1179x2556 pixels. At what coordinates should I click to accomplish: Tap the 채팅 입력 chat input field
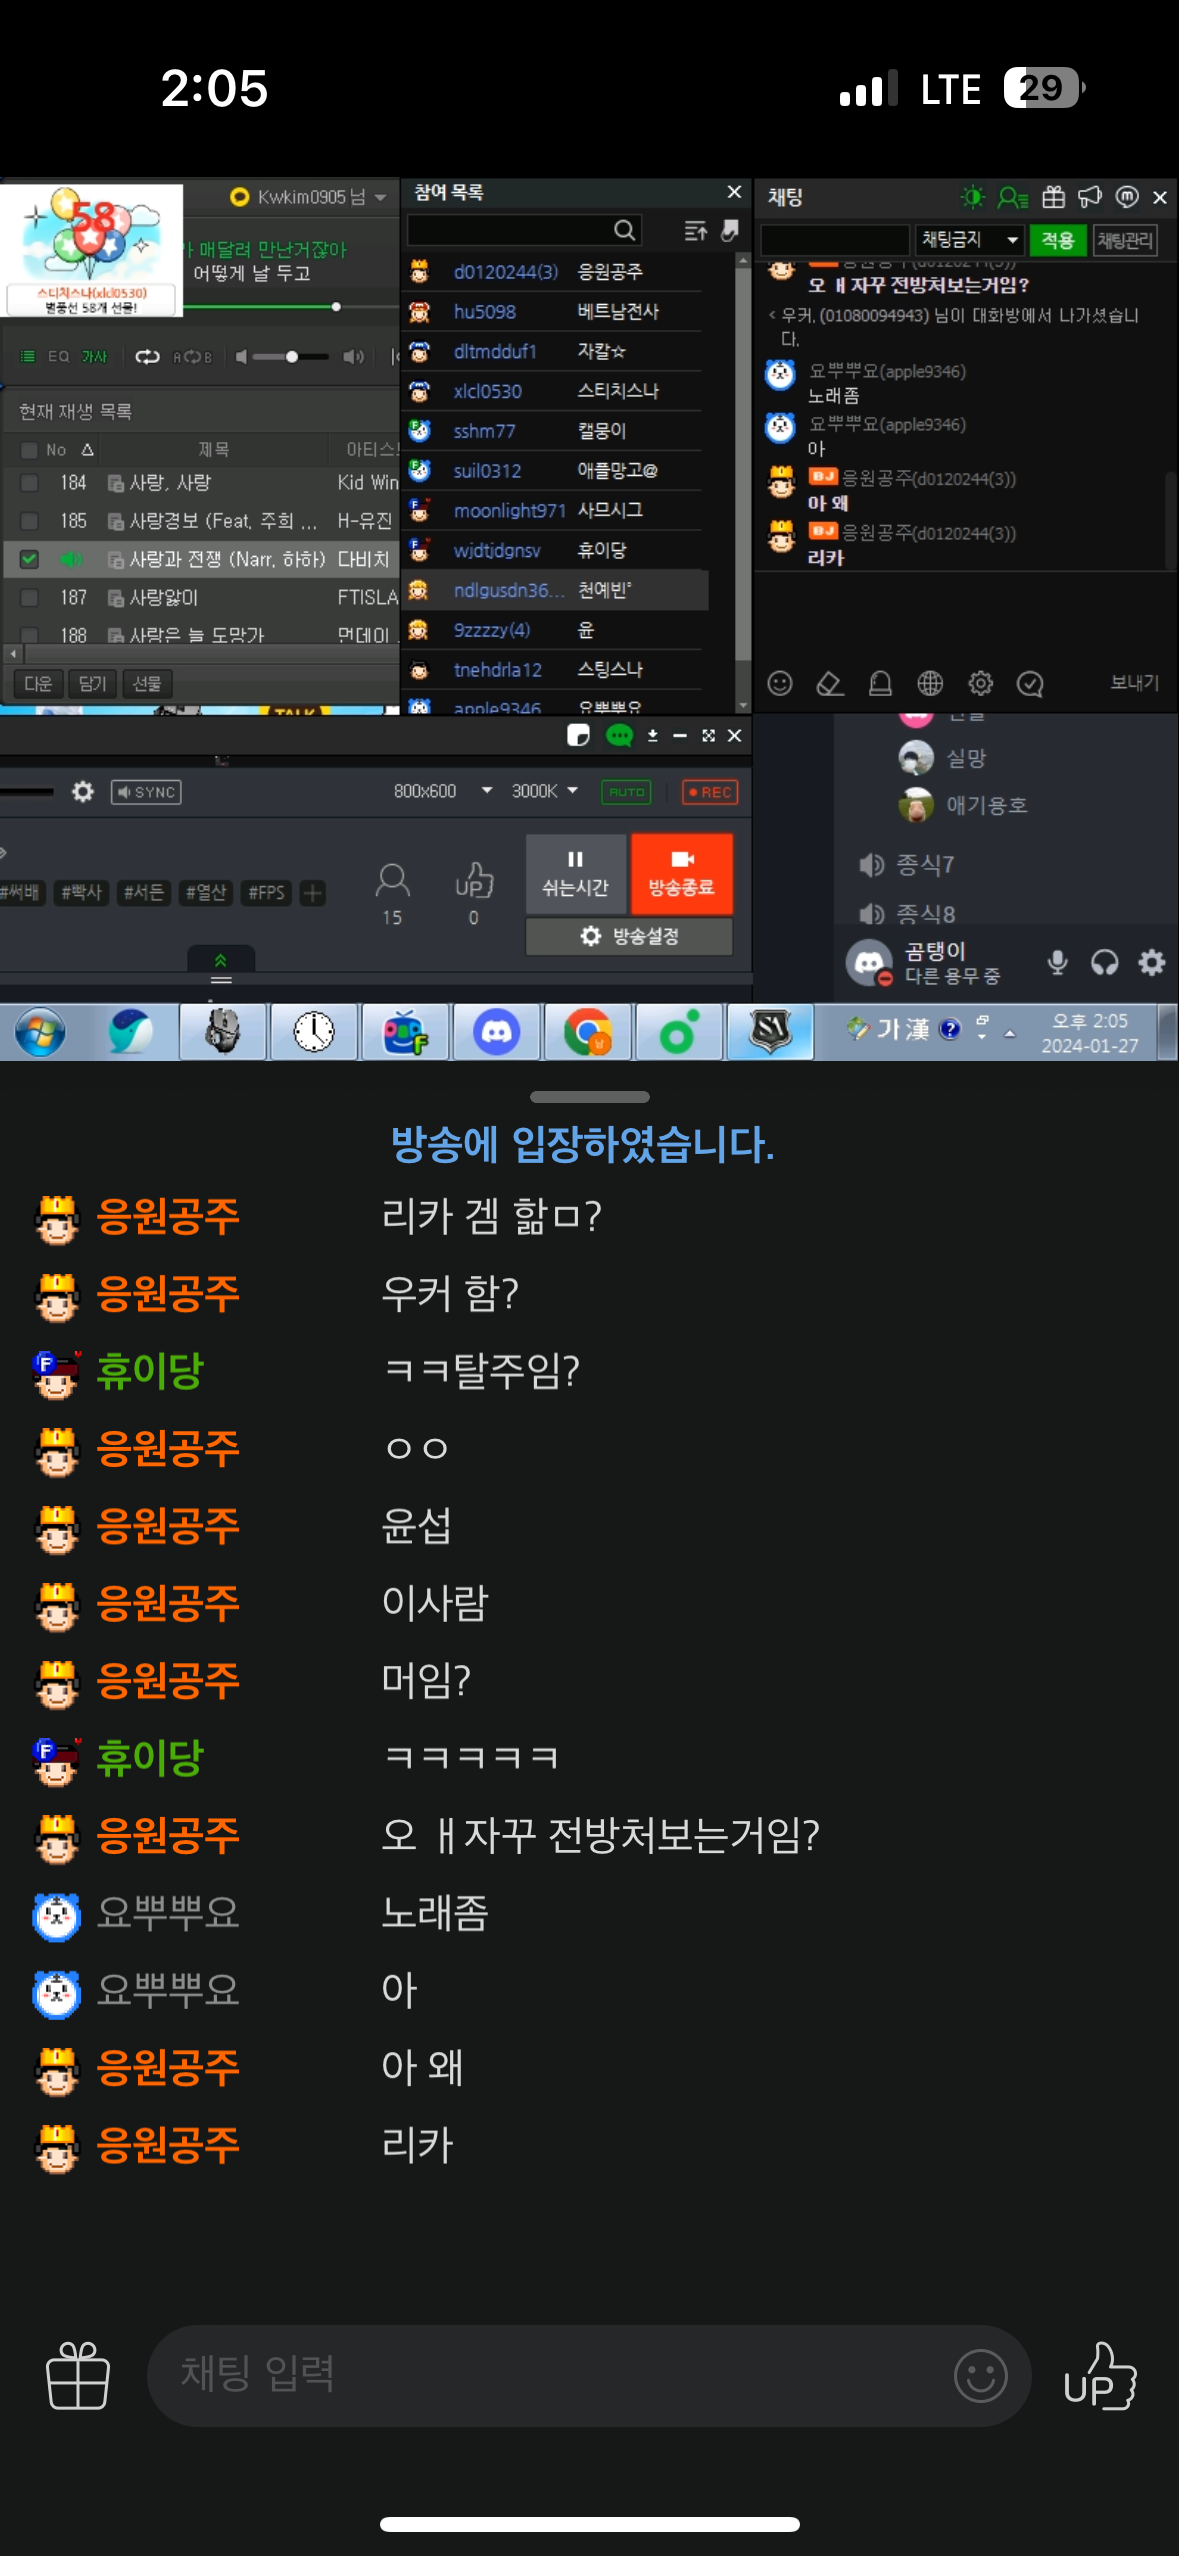click(550, 2375)
